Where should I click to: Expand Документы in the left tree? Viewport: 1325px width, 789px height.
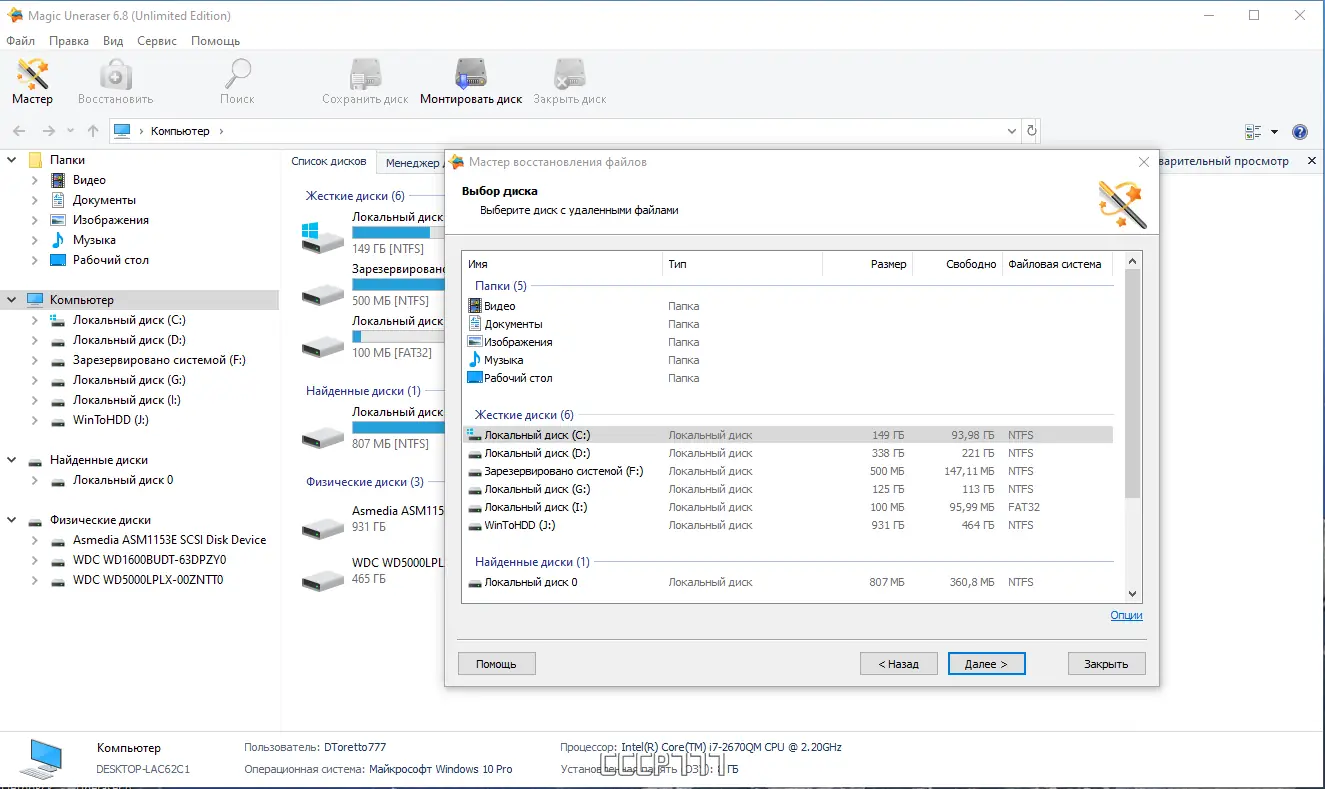coord(35,200)
